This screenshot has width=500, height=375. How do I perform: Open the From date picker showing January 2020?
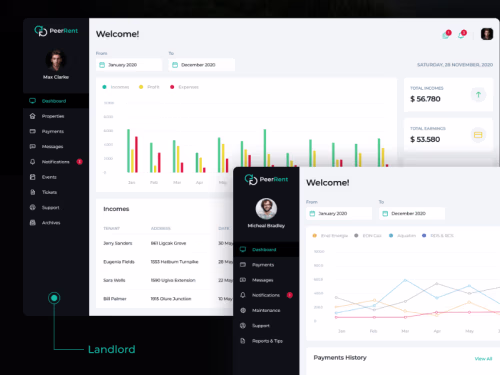(x=129, y=65)
